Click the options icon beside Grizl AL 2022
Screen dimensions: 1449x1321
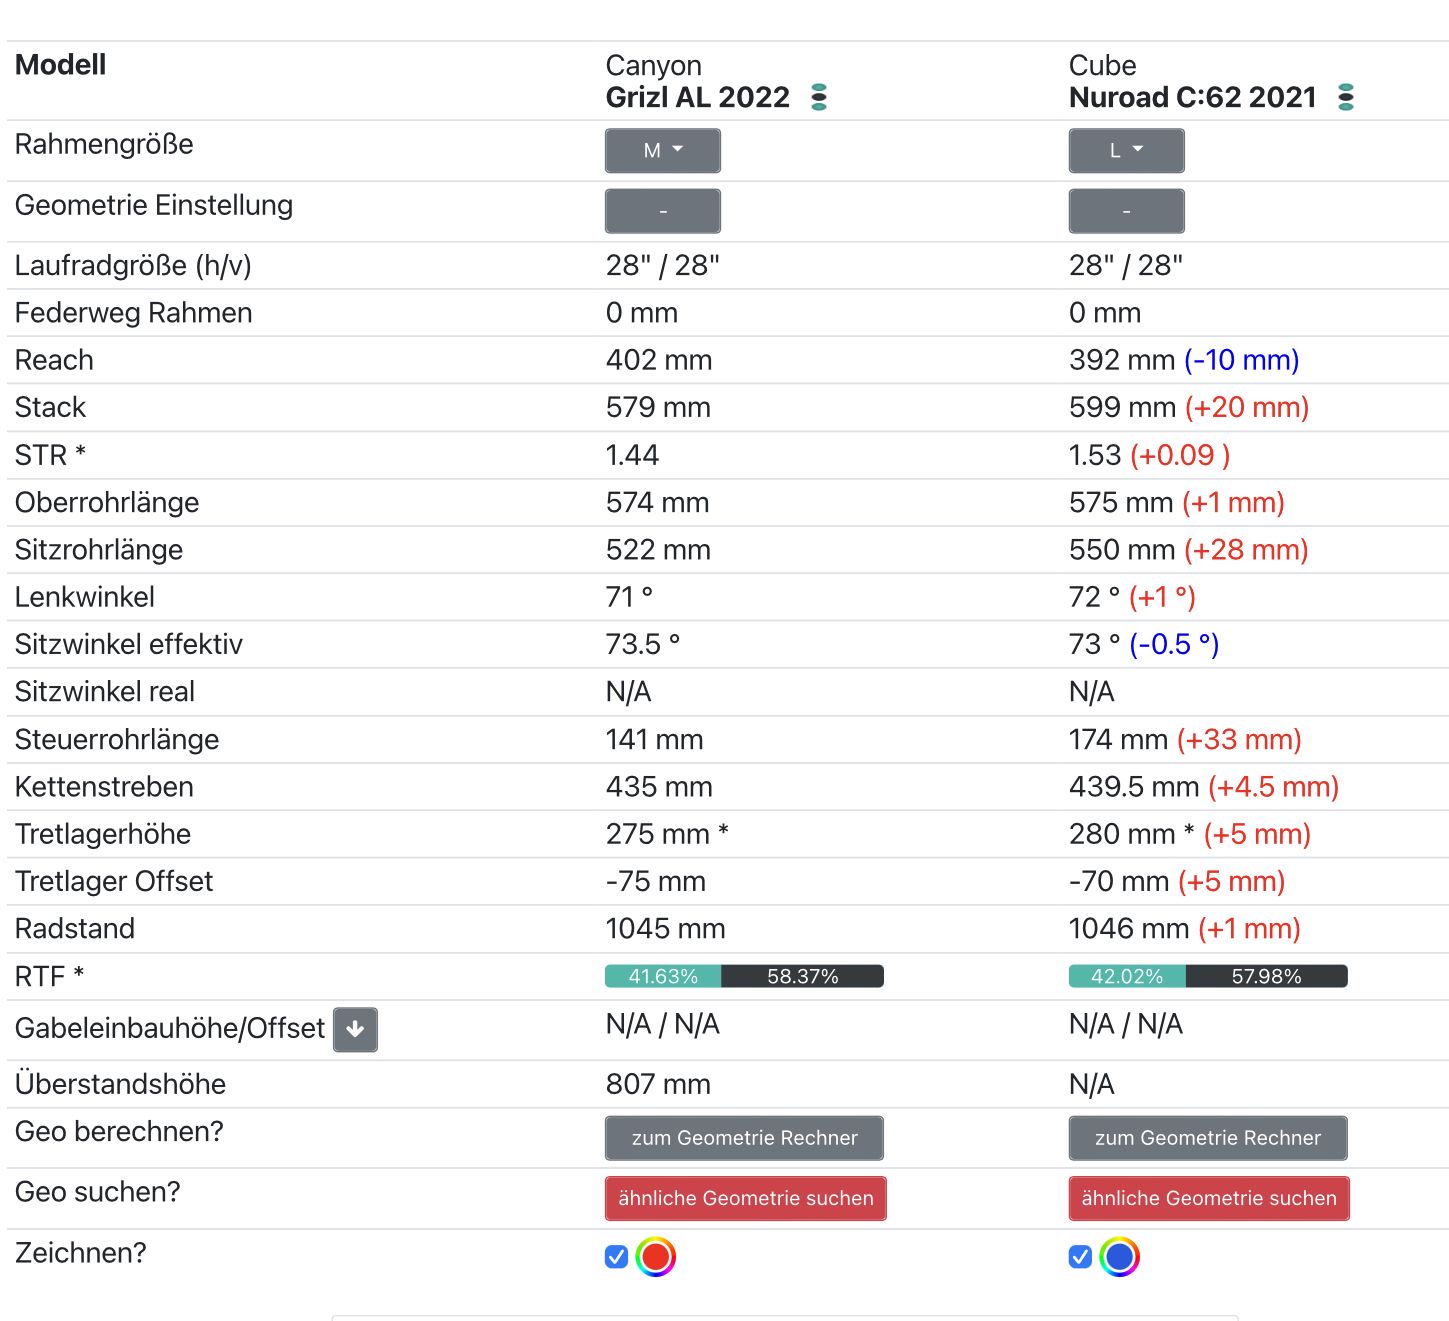[819, 97]
